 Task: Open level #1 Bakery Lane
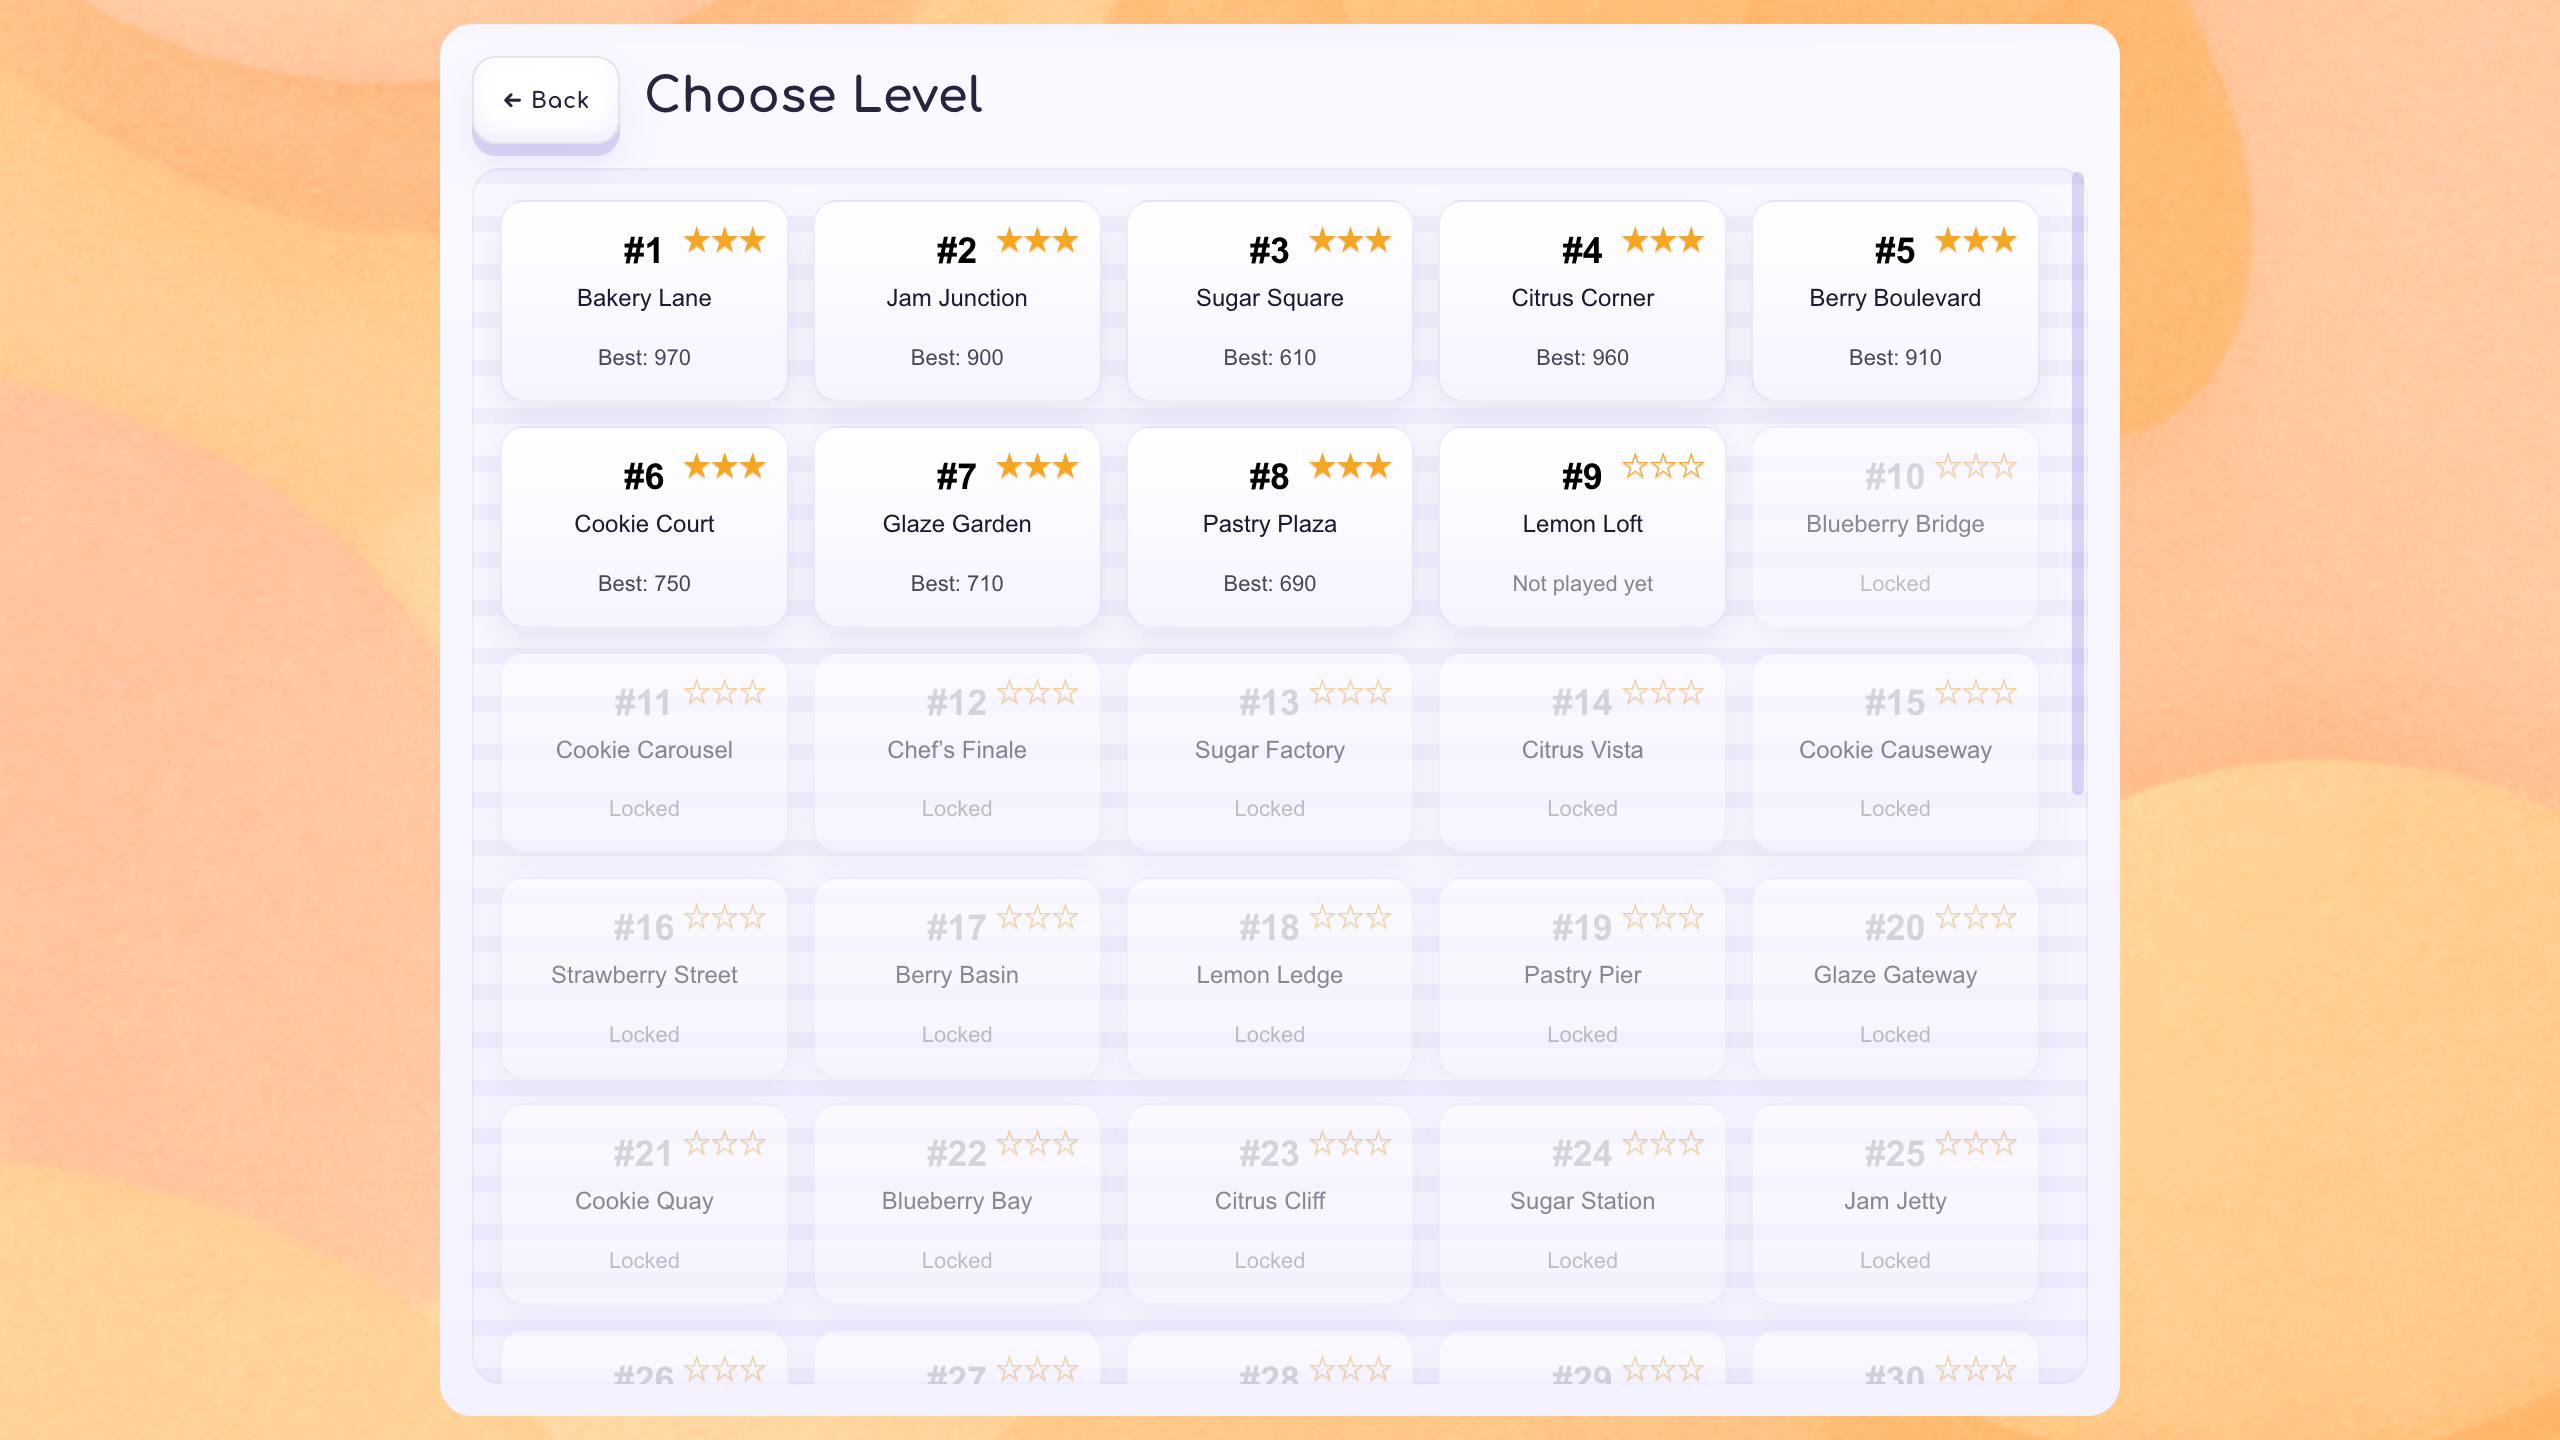tap(643, 300)
